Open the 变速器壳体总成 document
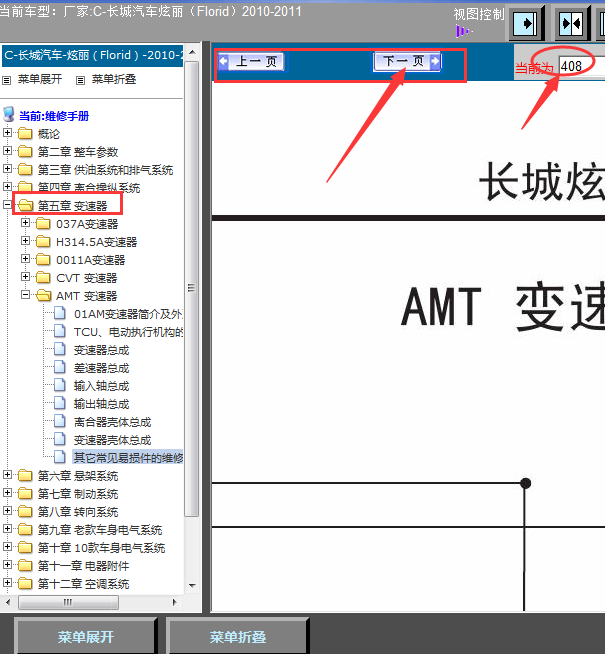This screenshot has width=605, height=654. tap(112, 440)
